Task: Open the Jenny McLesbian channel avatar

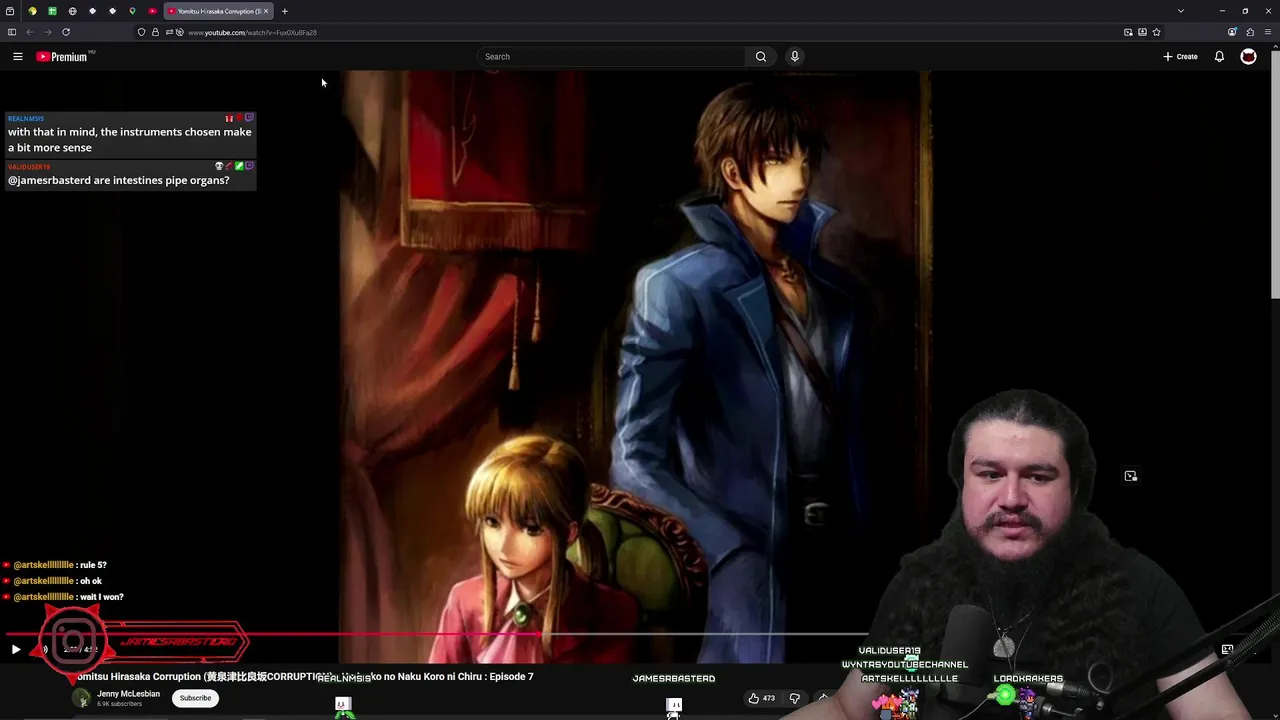Action: (x=81, y=698)
